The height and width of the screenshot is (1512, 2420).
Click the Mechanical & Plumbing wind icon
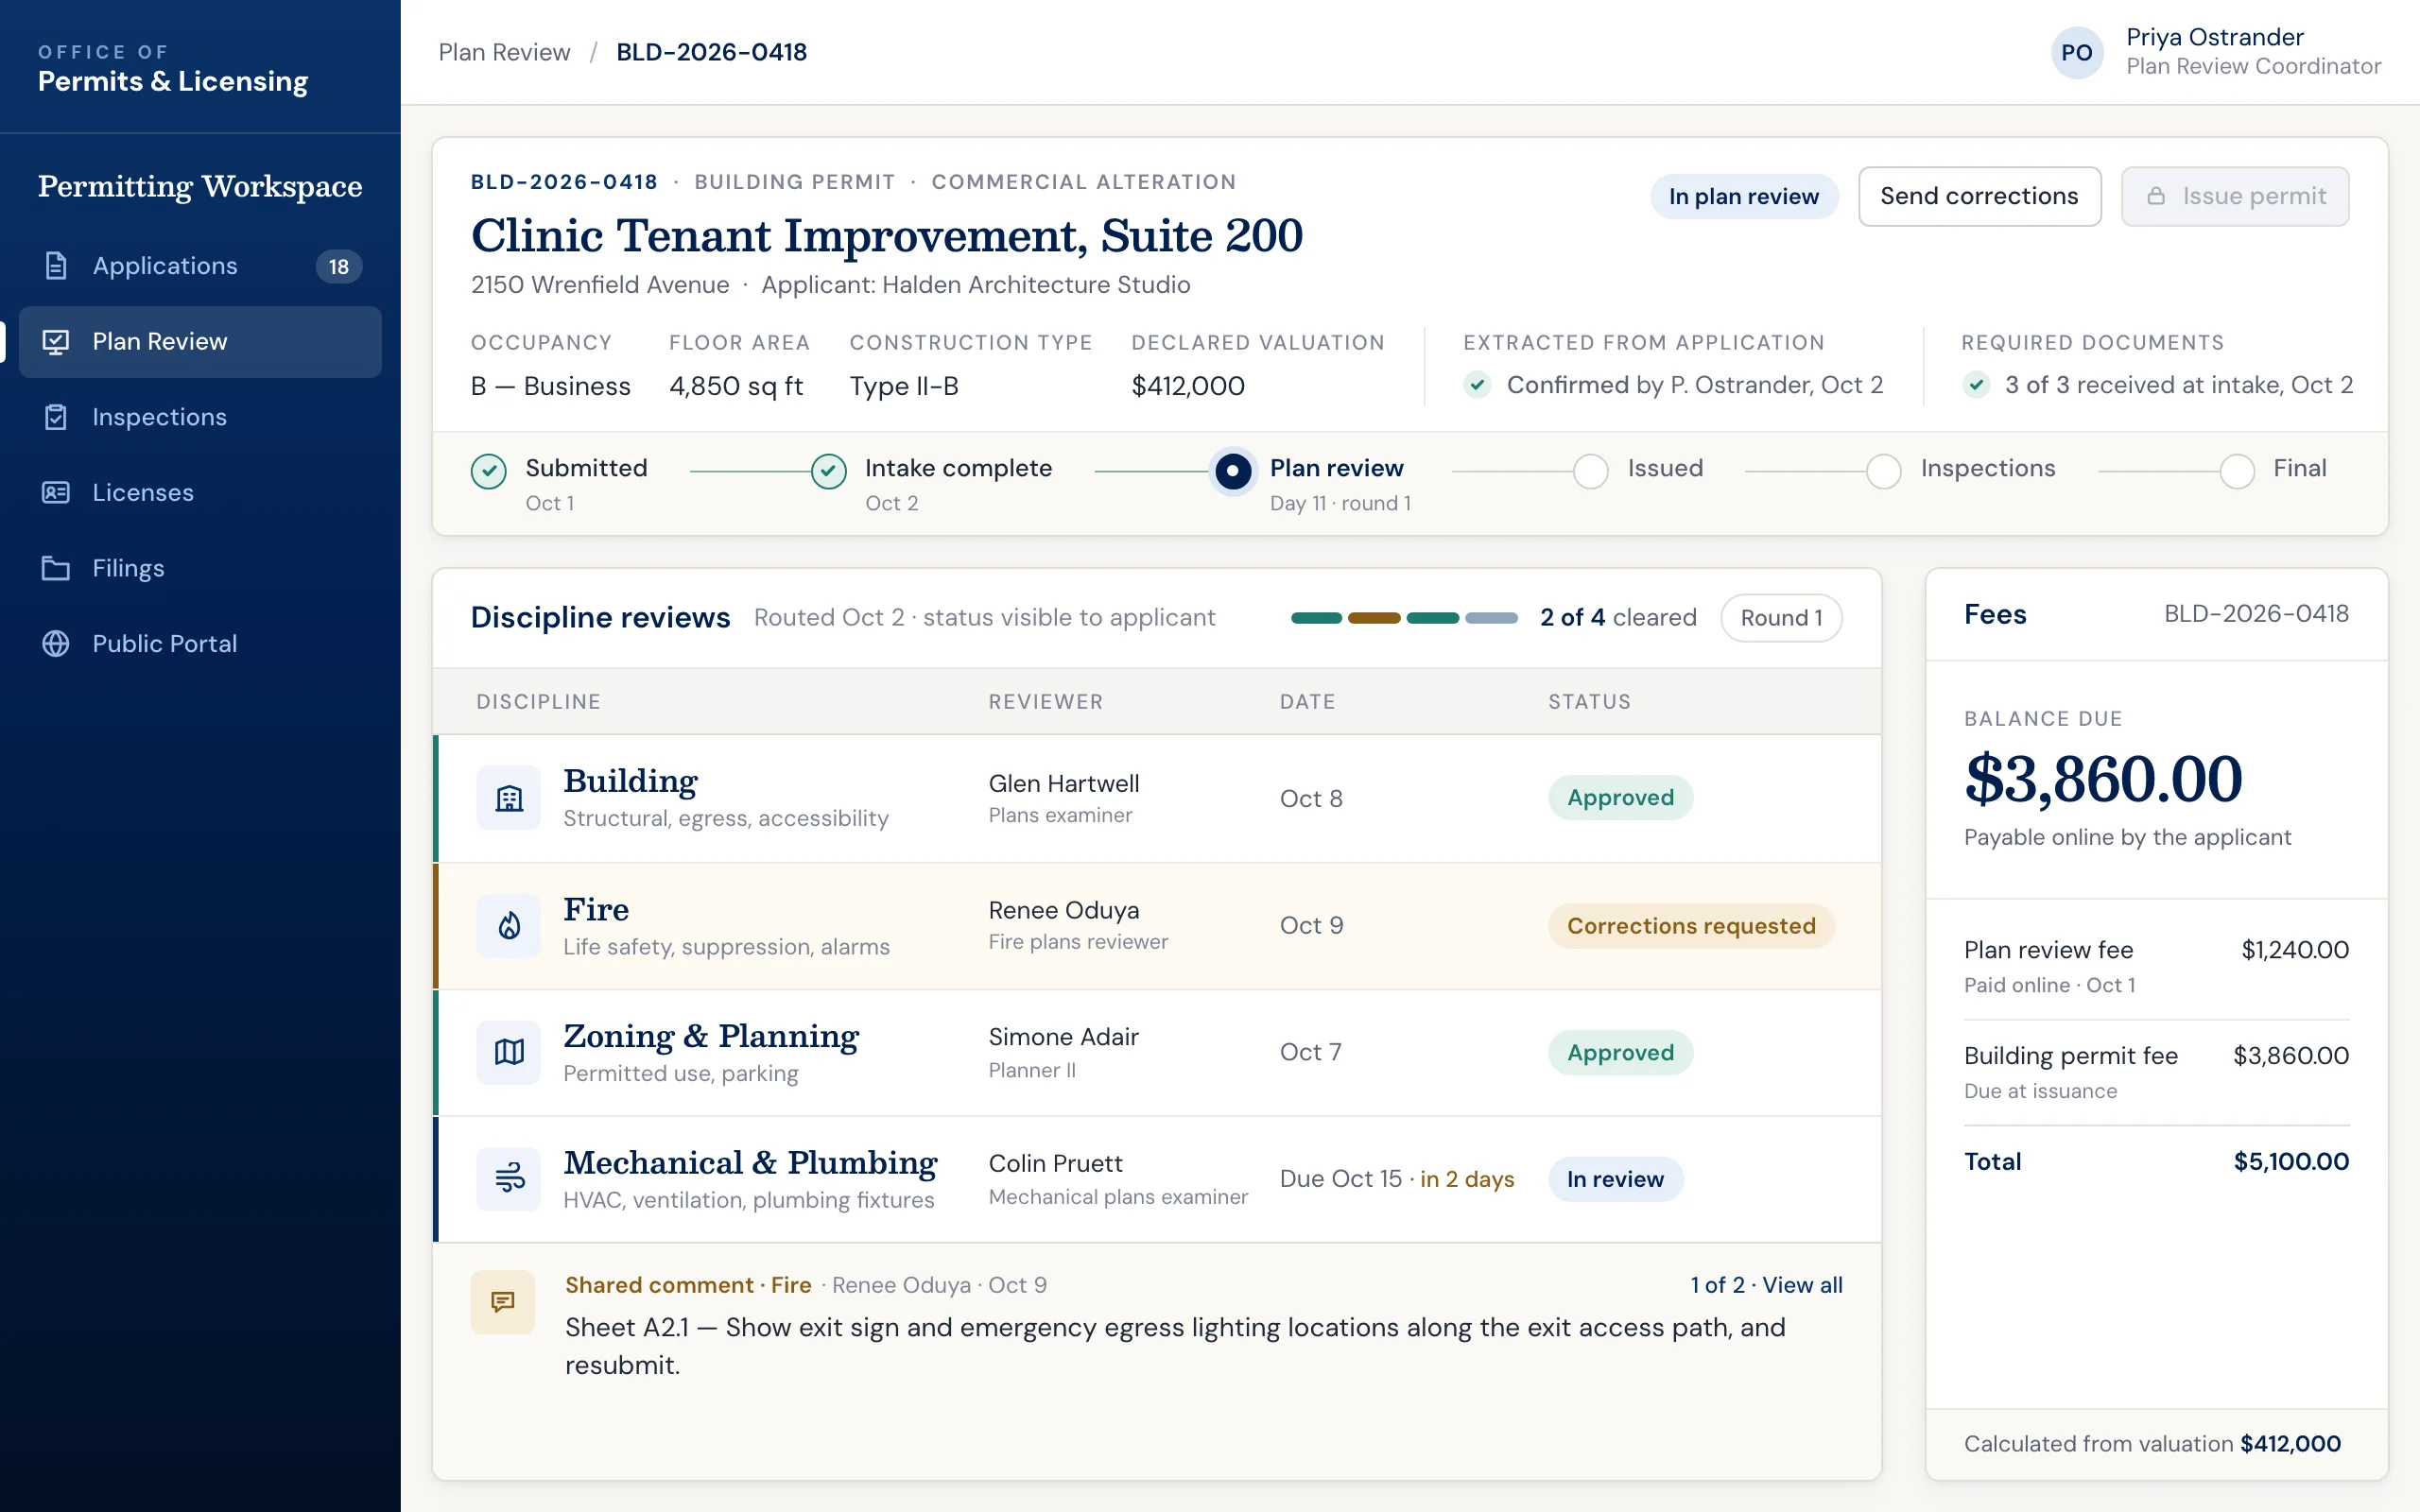509,1179
